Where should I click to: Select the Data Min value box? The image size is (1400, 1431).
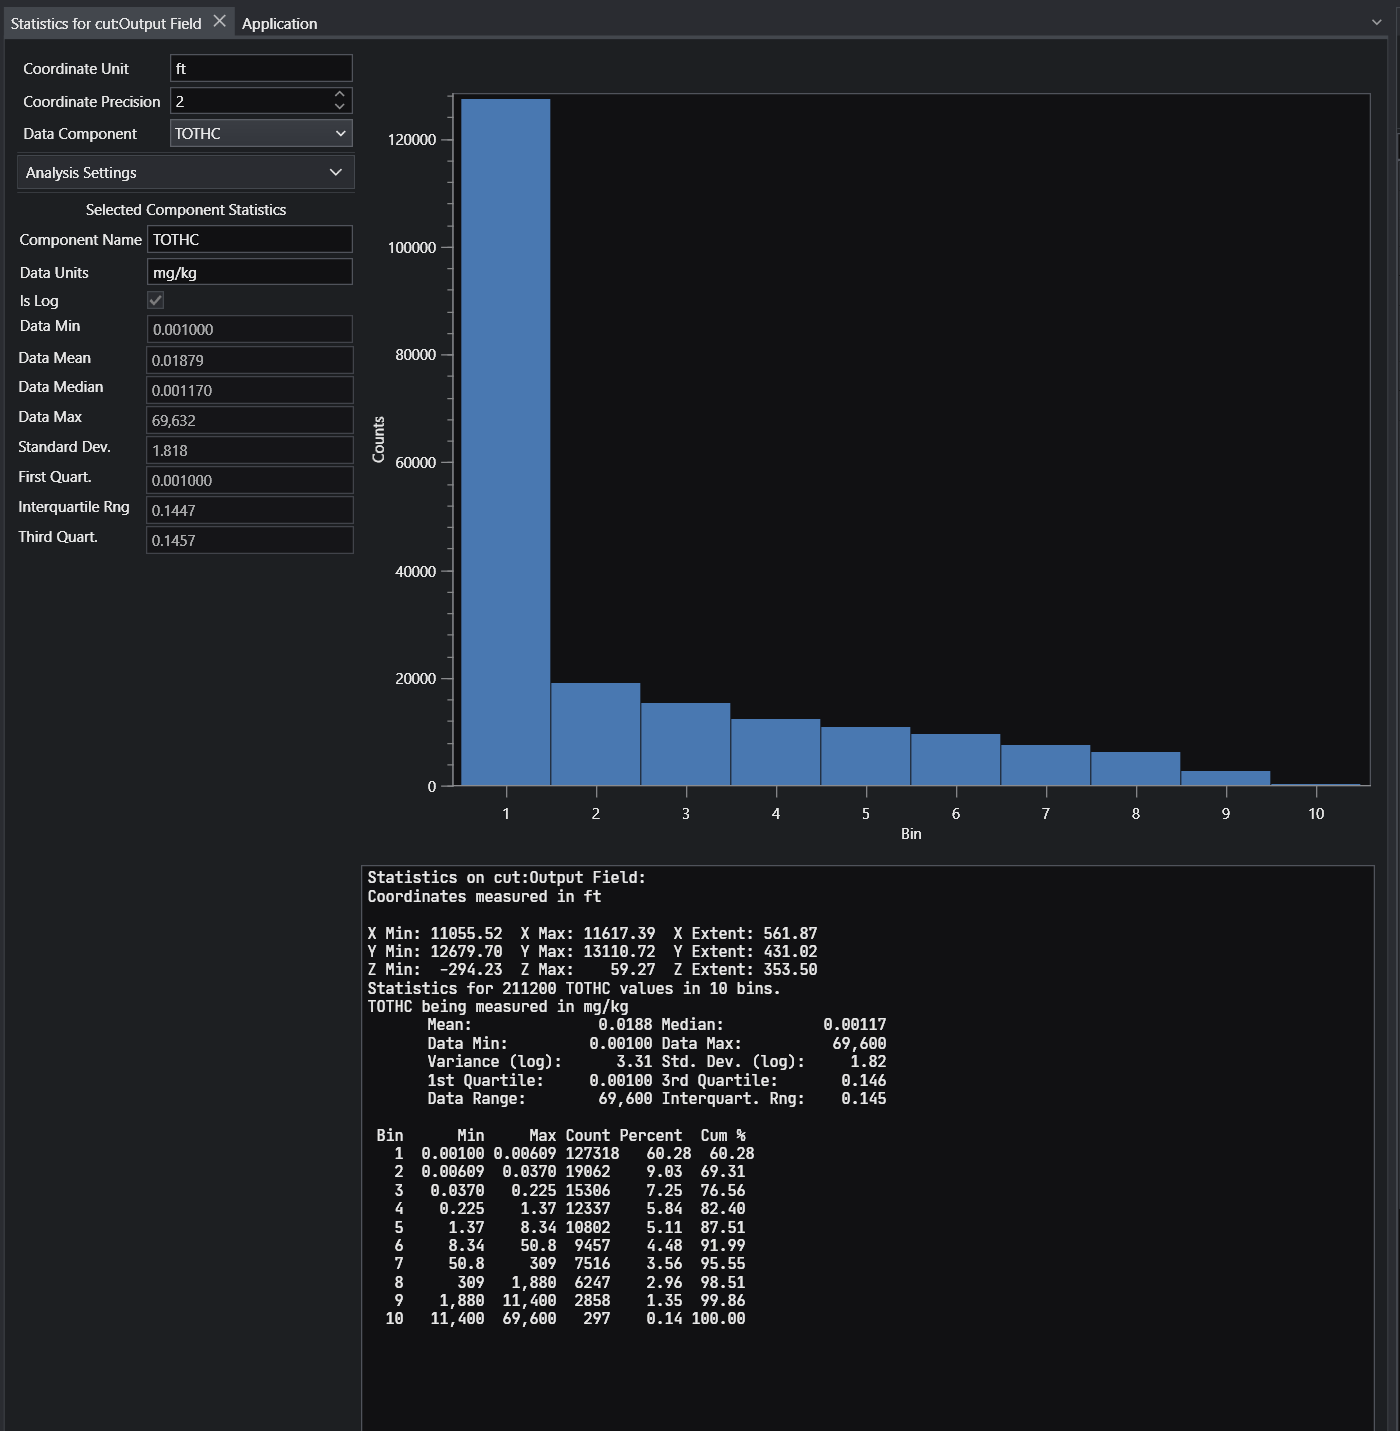249,329
